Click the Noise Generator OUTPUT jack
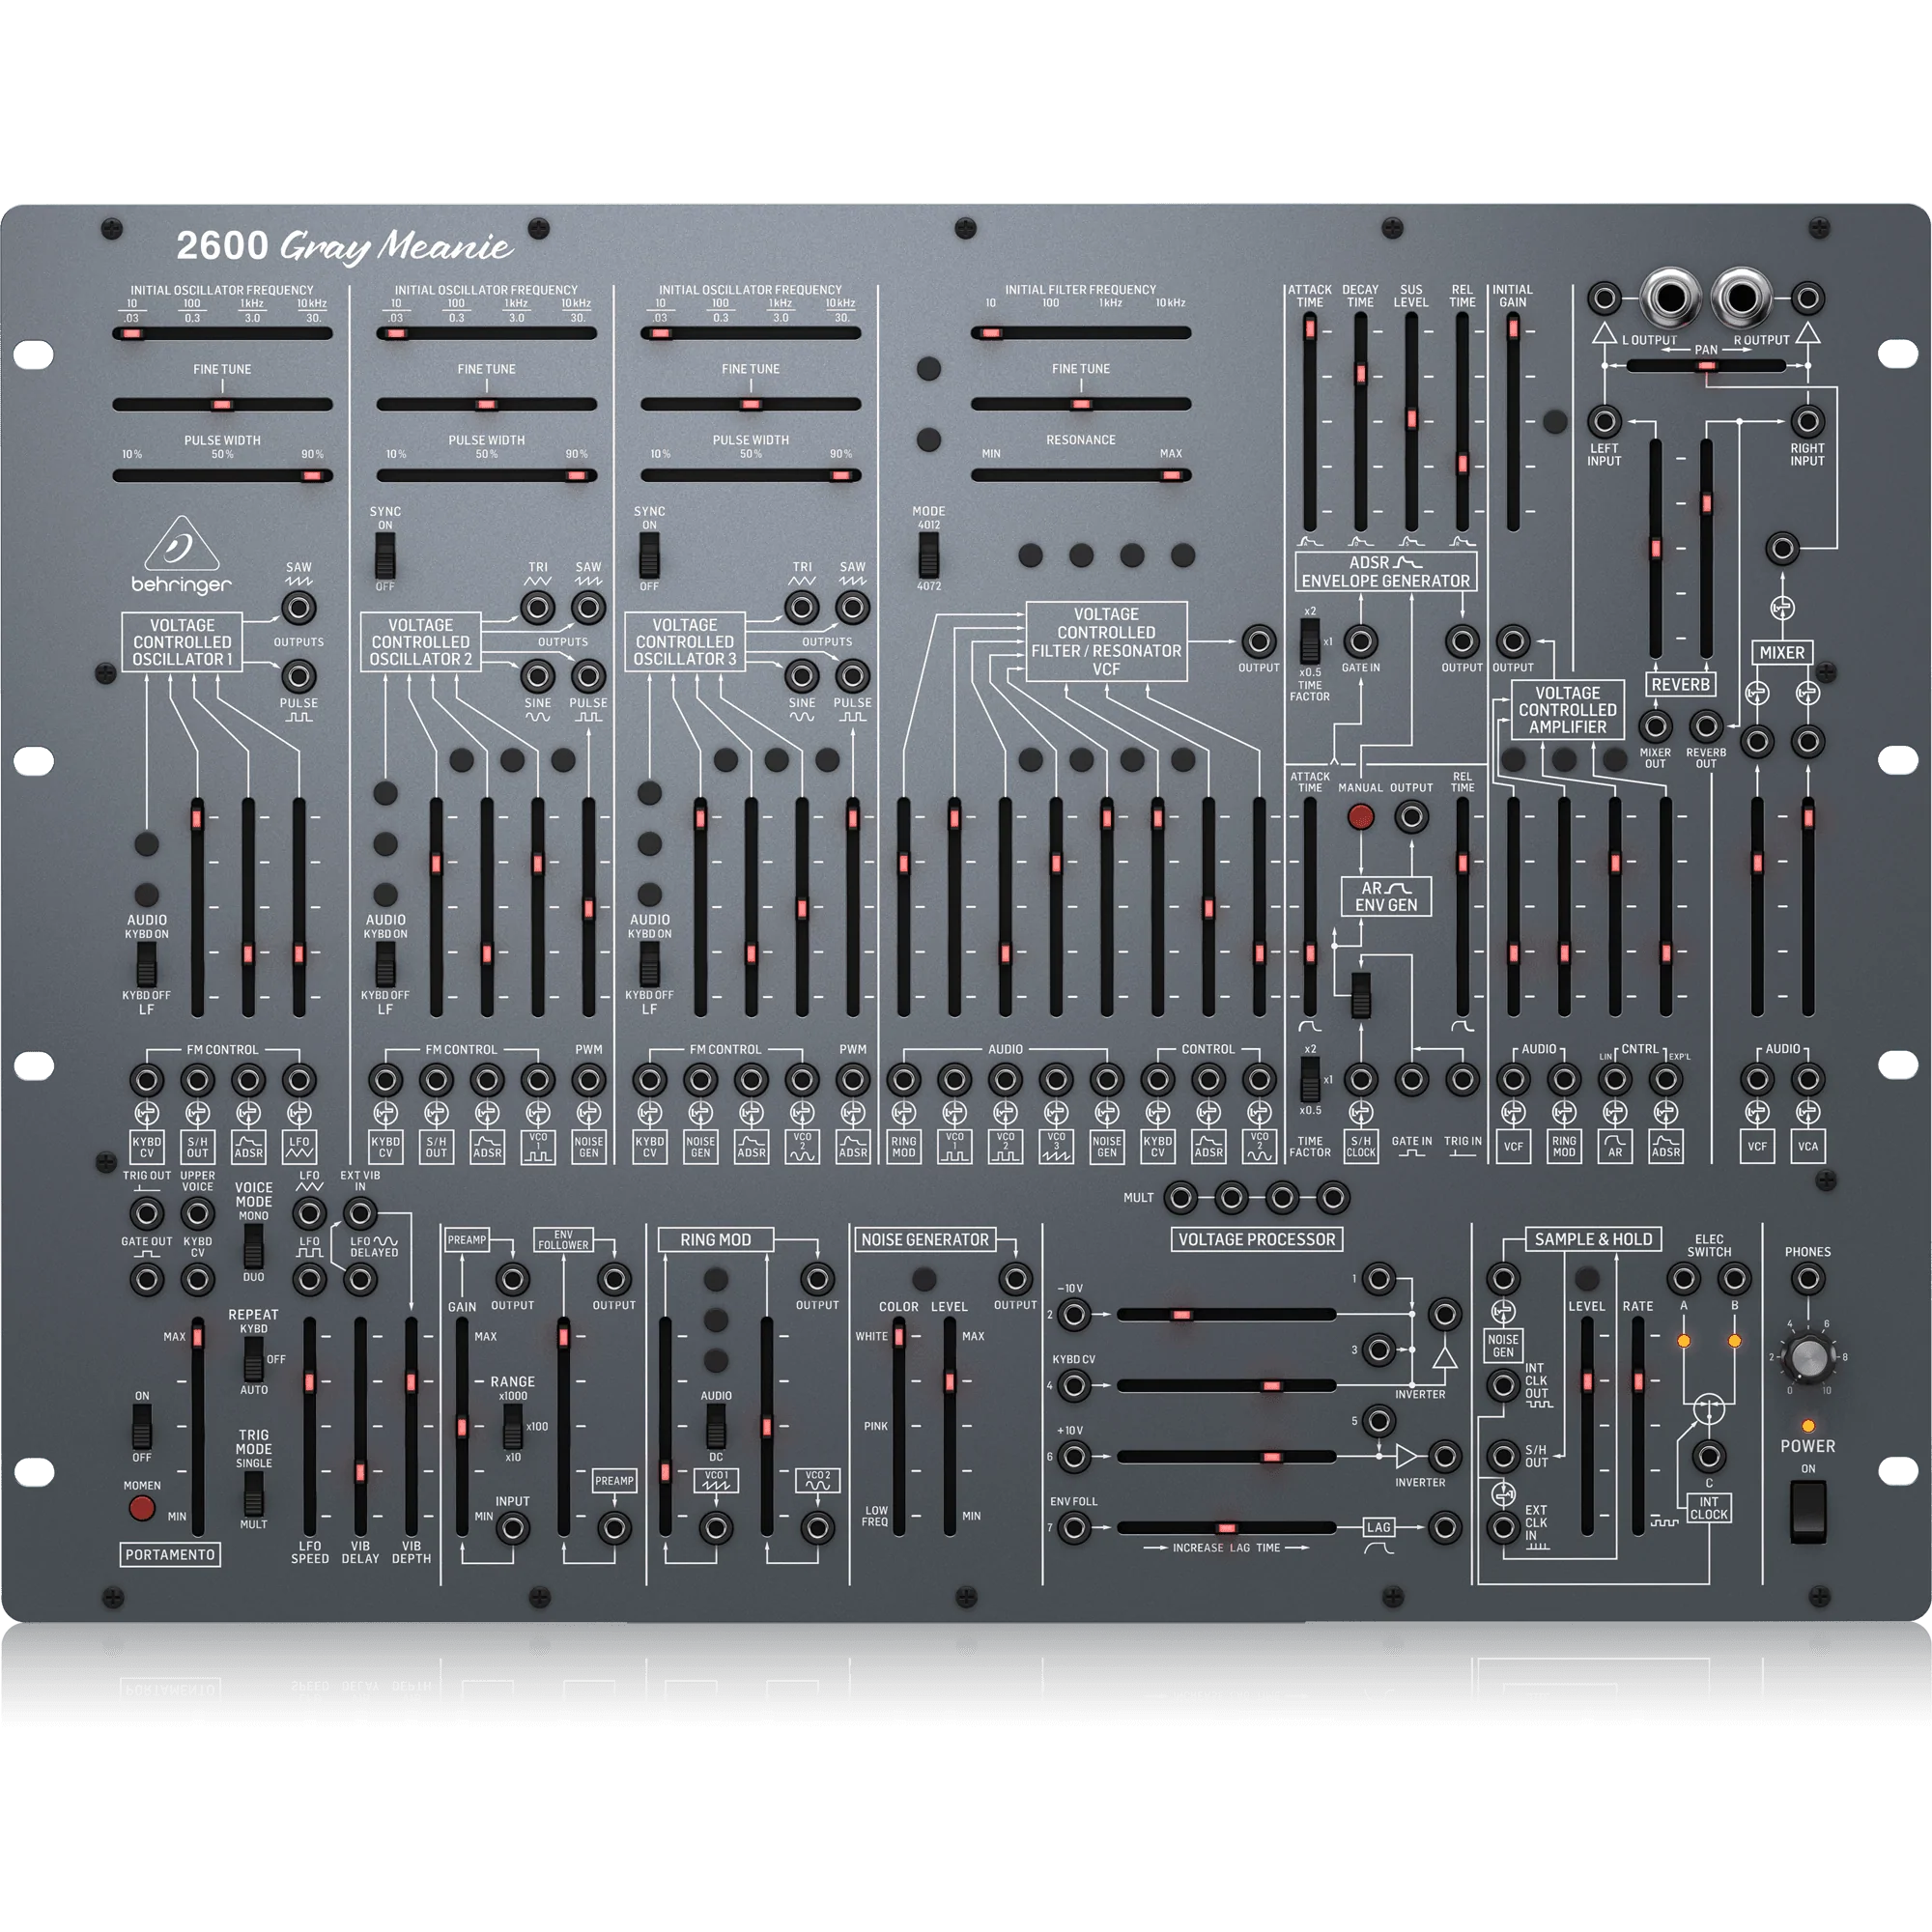 point(1015,1278)
